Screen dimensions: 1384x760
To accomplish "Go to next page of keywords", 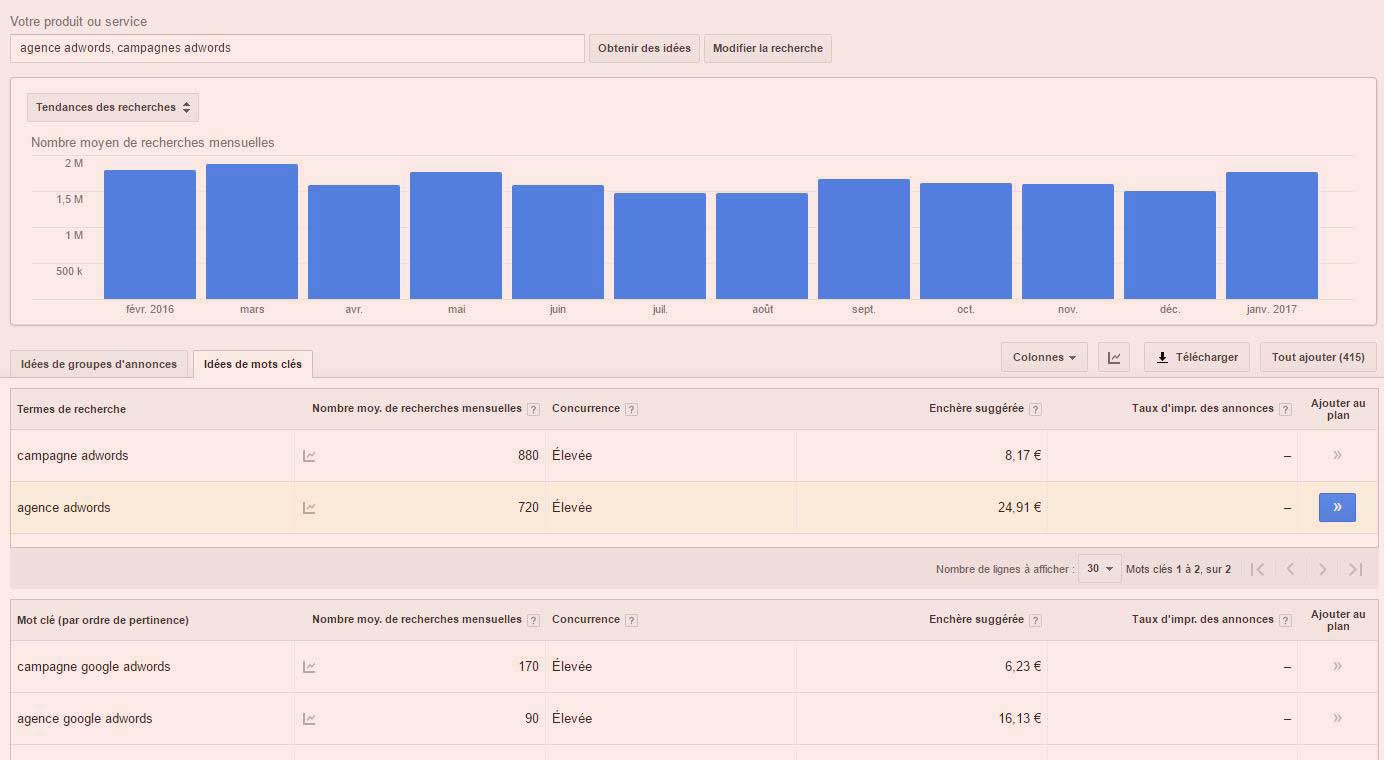I will tap(1322, 569).
